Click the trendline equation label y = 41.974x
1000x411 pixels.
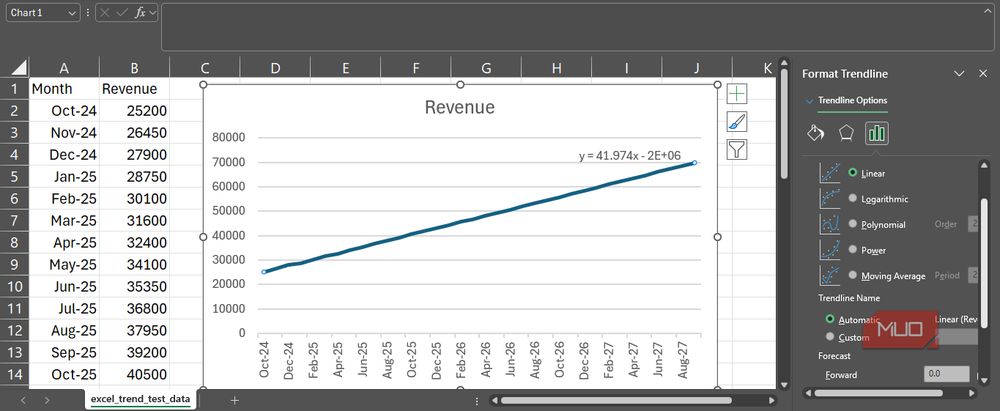click(629, 156)
